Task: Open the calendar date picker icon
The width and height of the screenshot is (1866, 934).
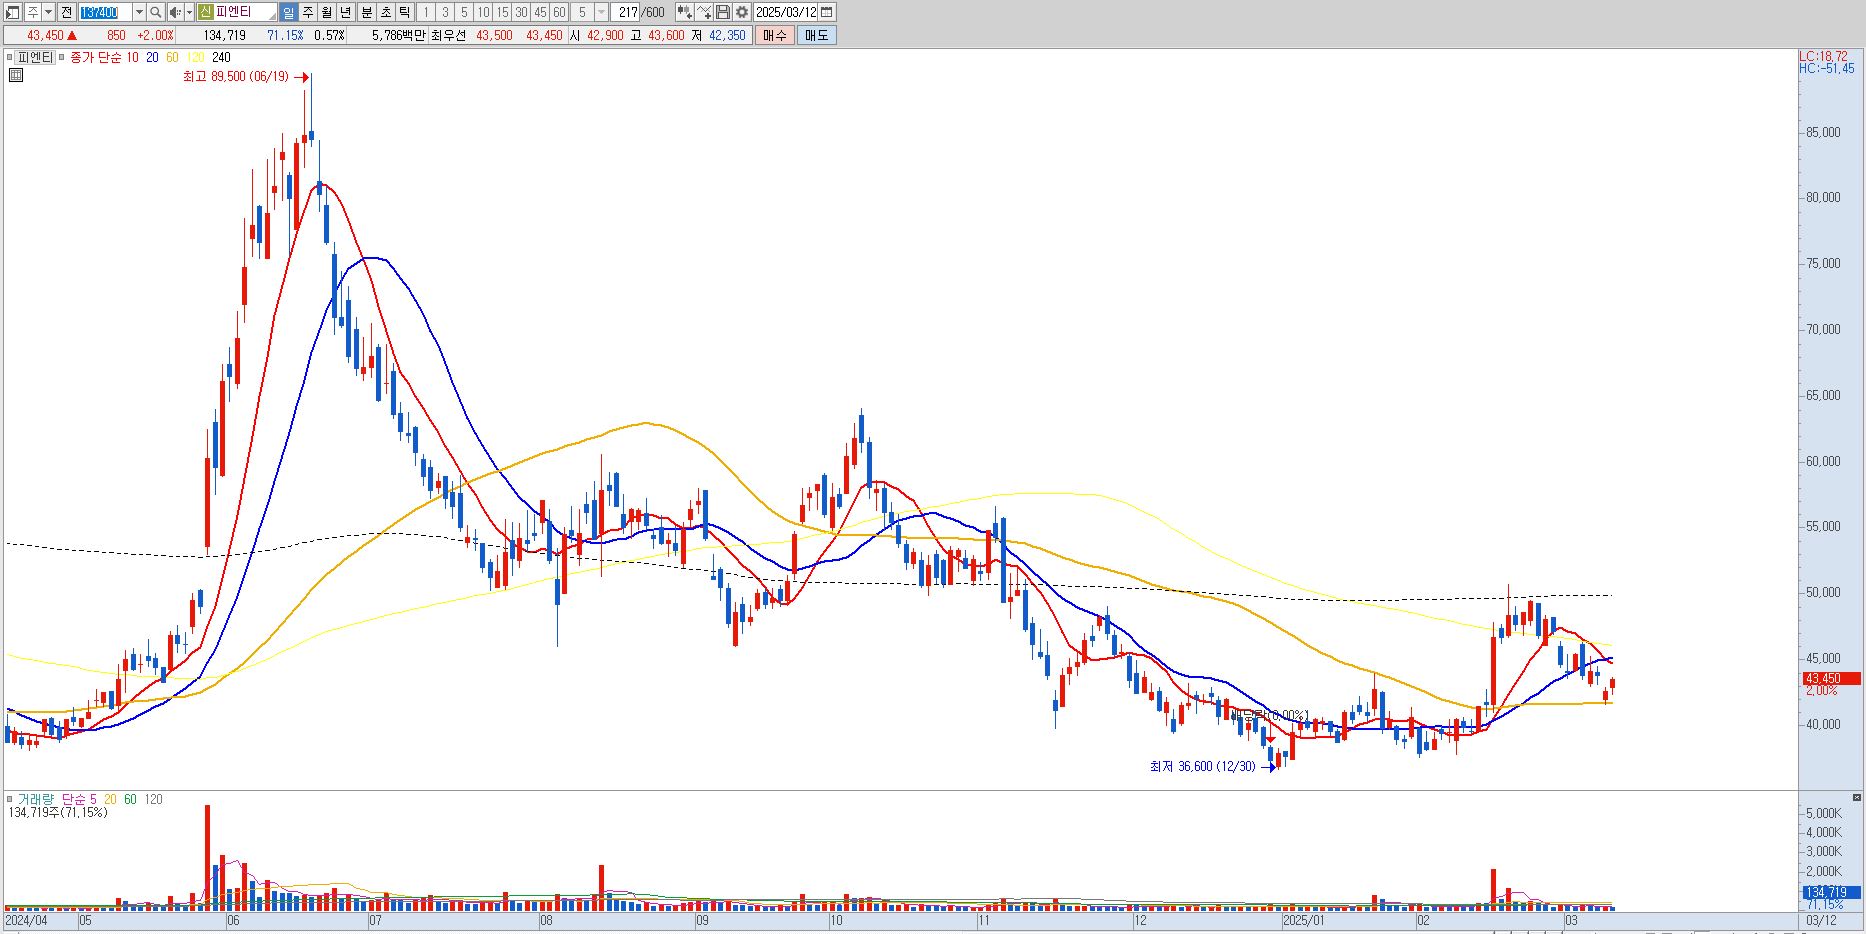Action: [826, 12]
